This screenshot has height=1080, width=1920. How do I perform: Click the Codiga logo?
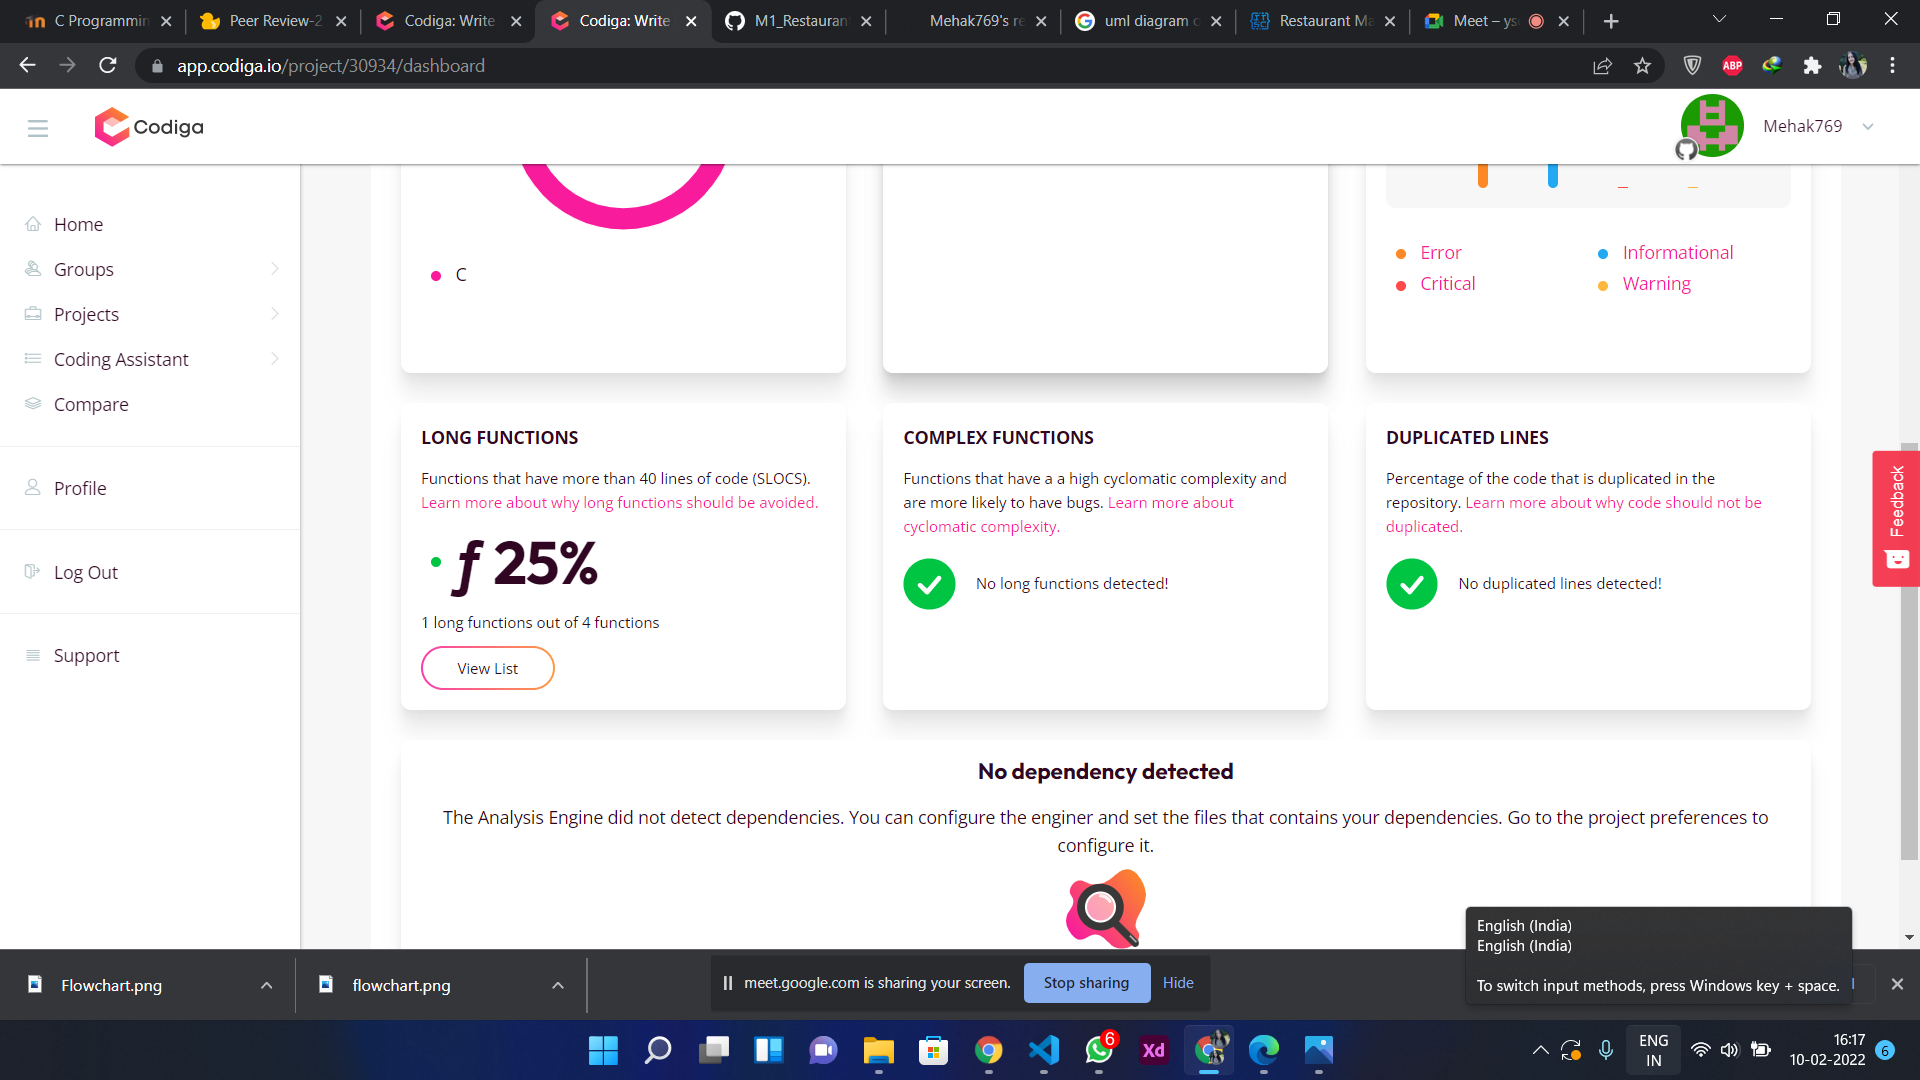[149, 127]
